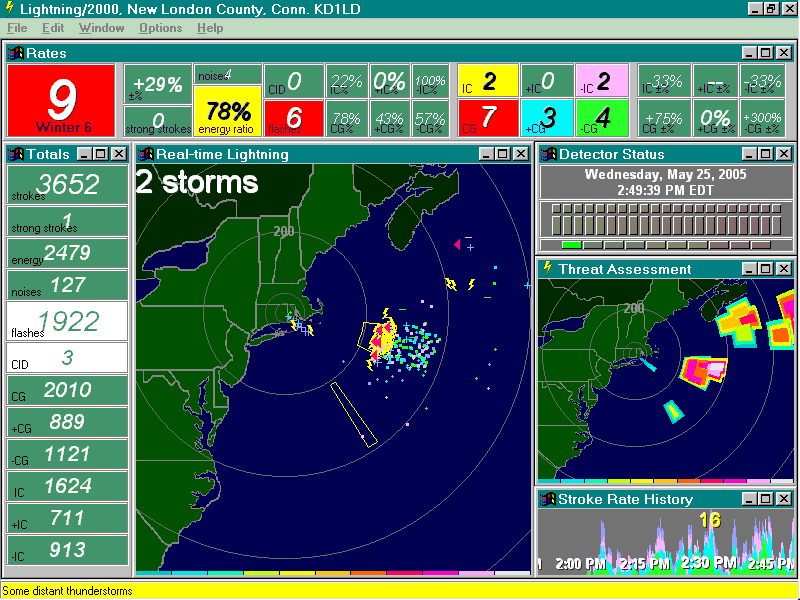This screenshot has width=800, height=600.
Task: Click the green -CG tile showing 4
Action: [602, 118]
